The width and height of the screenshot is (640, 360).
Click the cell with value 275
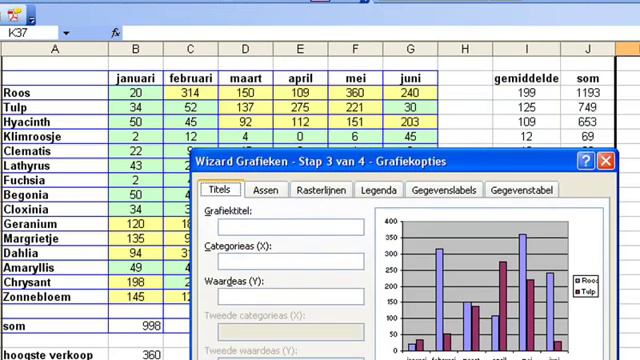tap(300, 108)
